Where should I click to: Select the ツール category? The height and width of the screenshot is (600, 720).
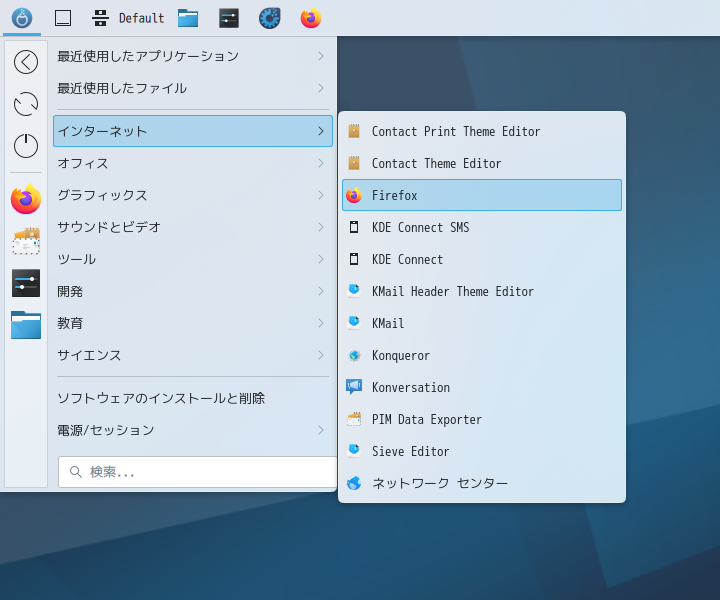192,259
